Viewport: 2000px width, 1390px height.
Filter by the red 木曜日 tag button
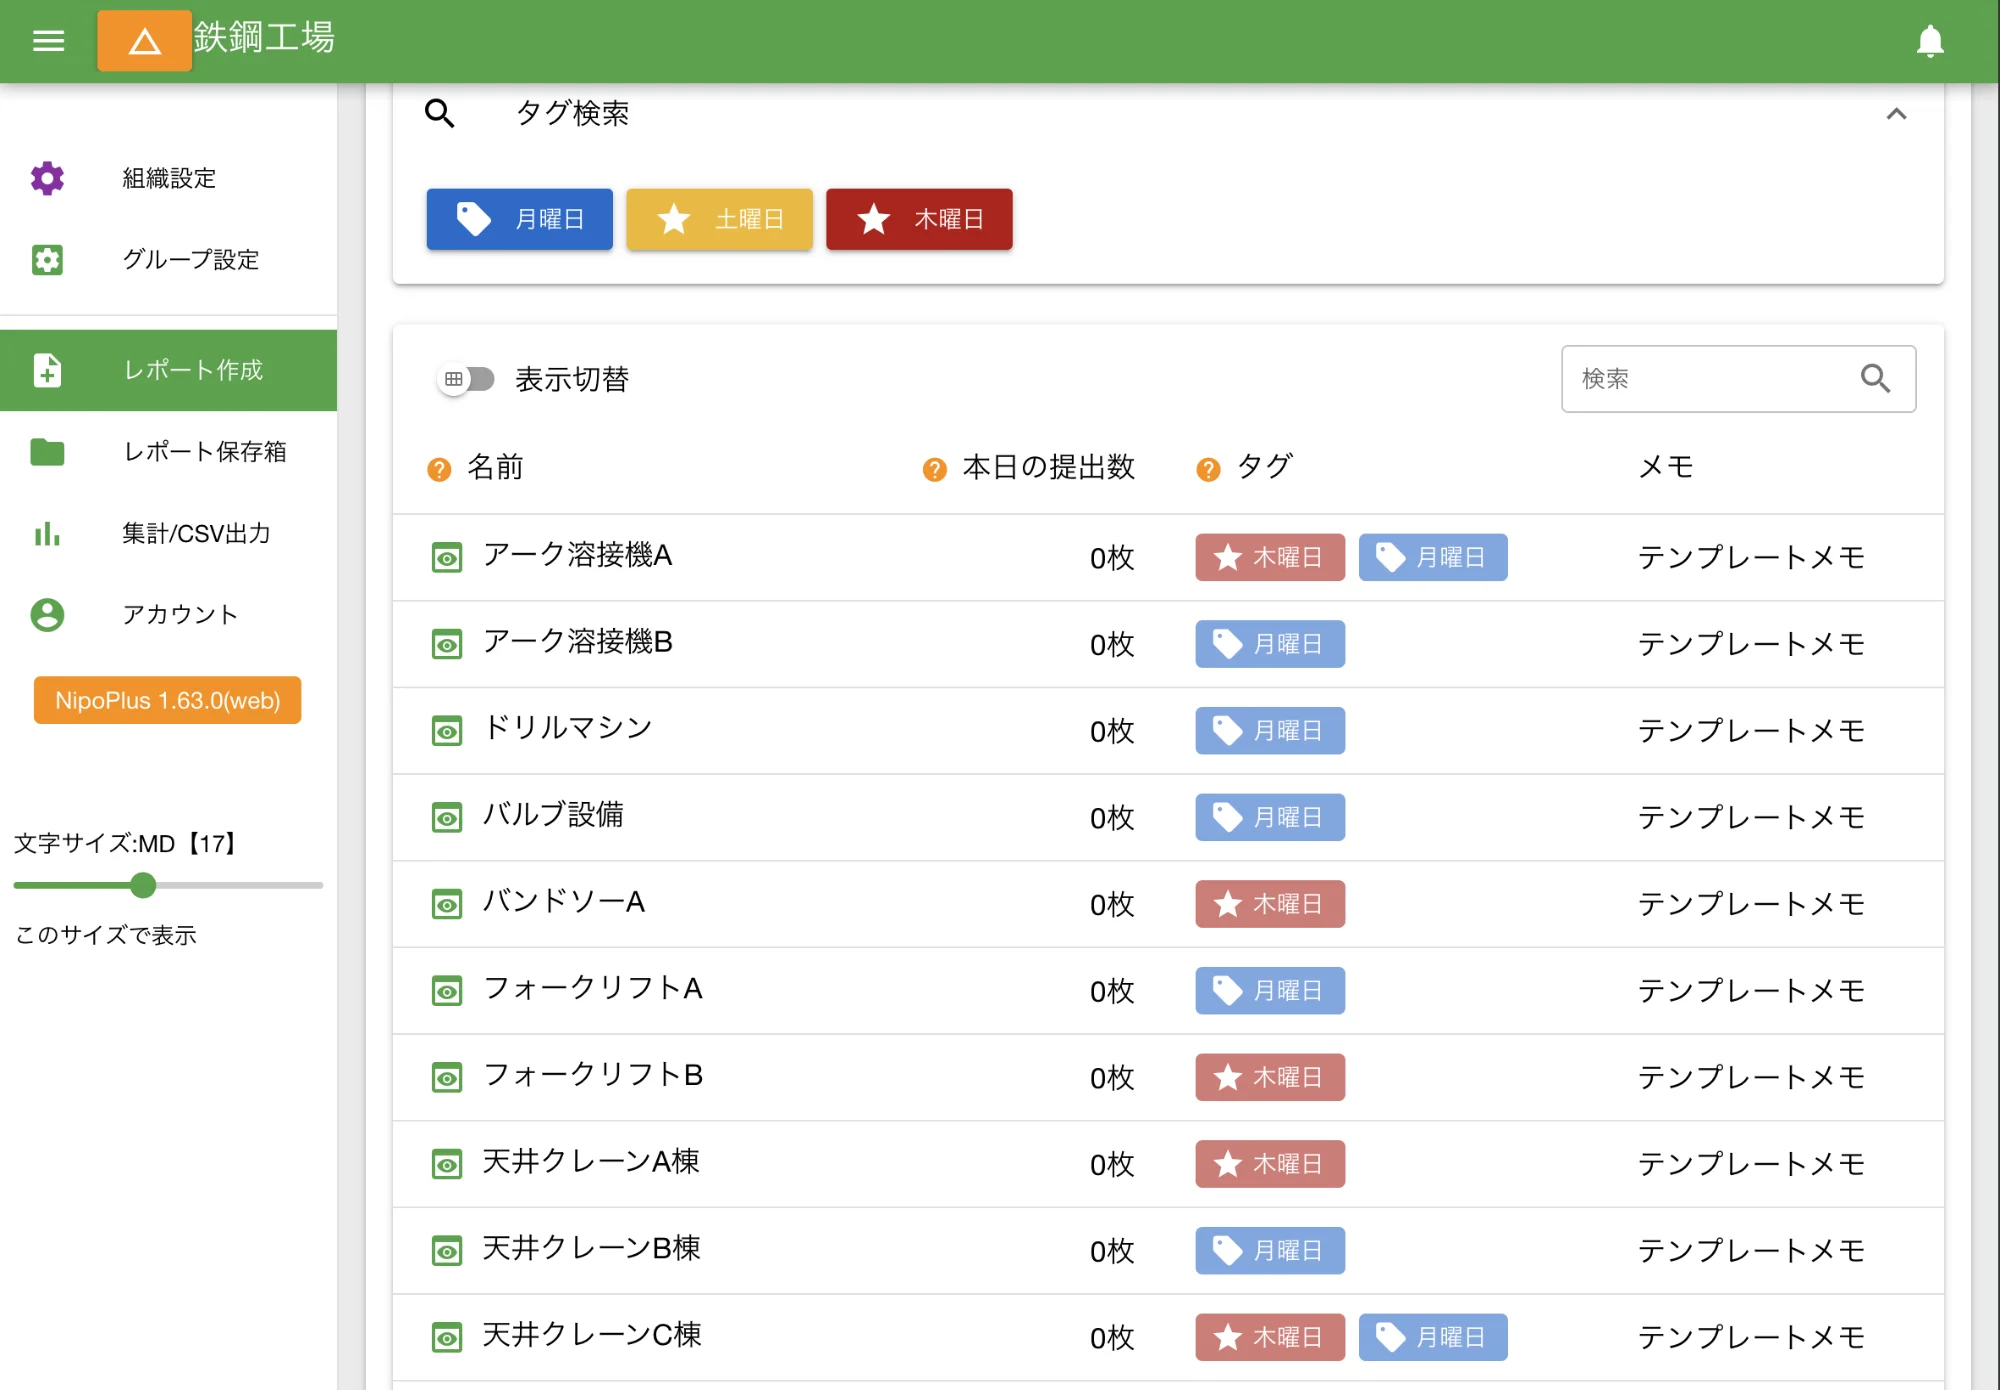click(x=919, y=219)
